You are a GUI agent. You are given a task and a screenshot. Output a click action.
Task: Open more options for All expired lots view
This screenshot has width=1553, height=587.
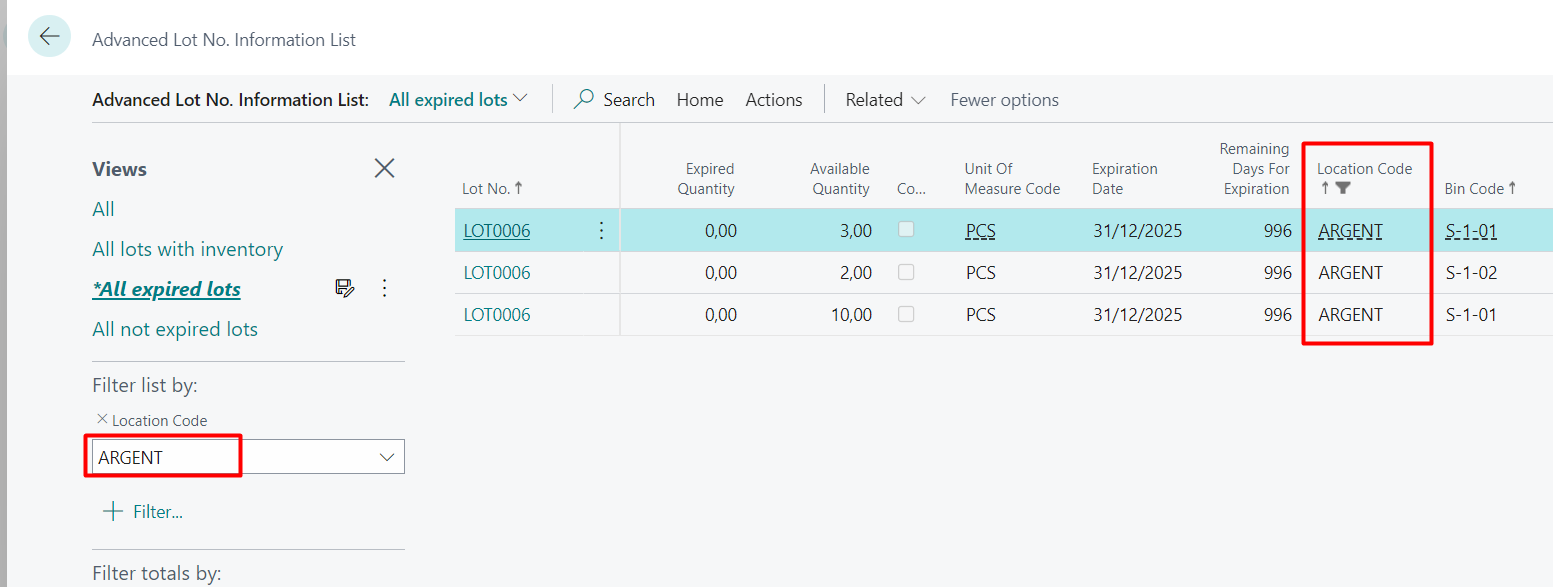coord(385,289)
